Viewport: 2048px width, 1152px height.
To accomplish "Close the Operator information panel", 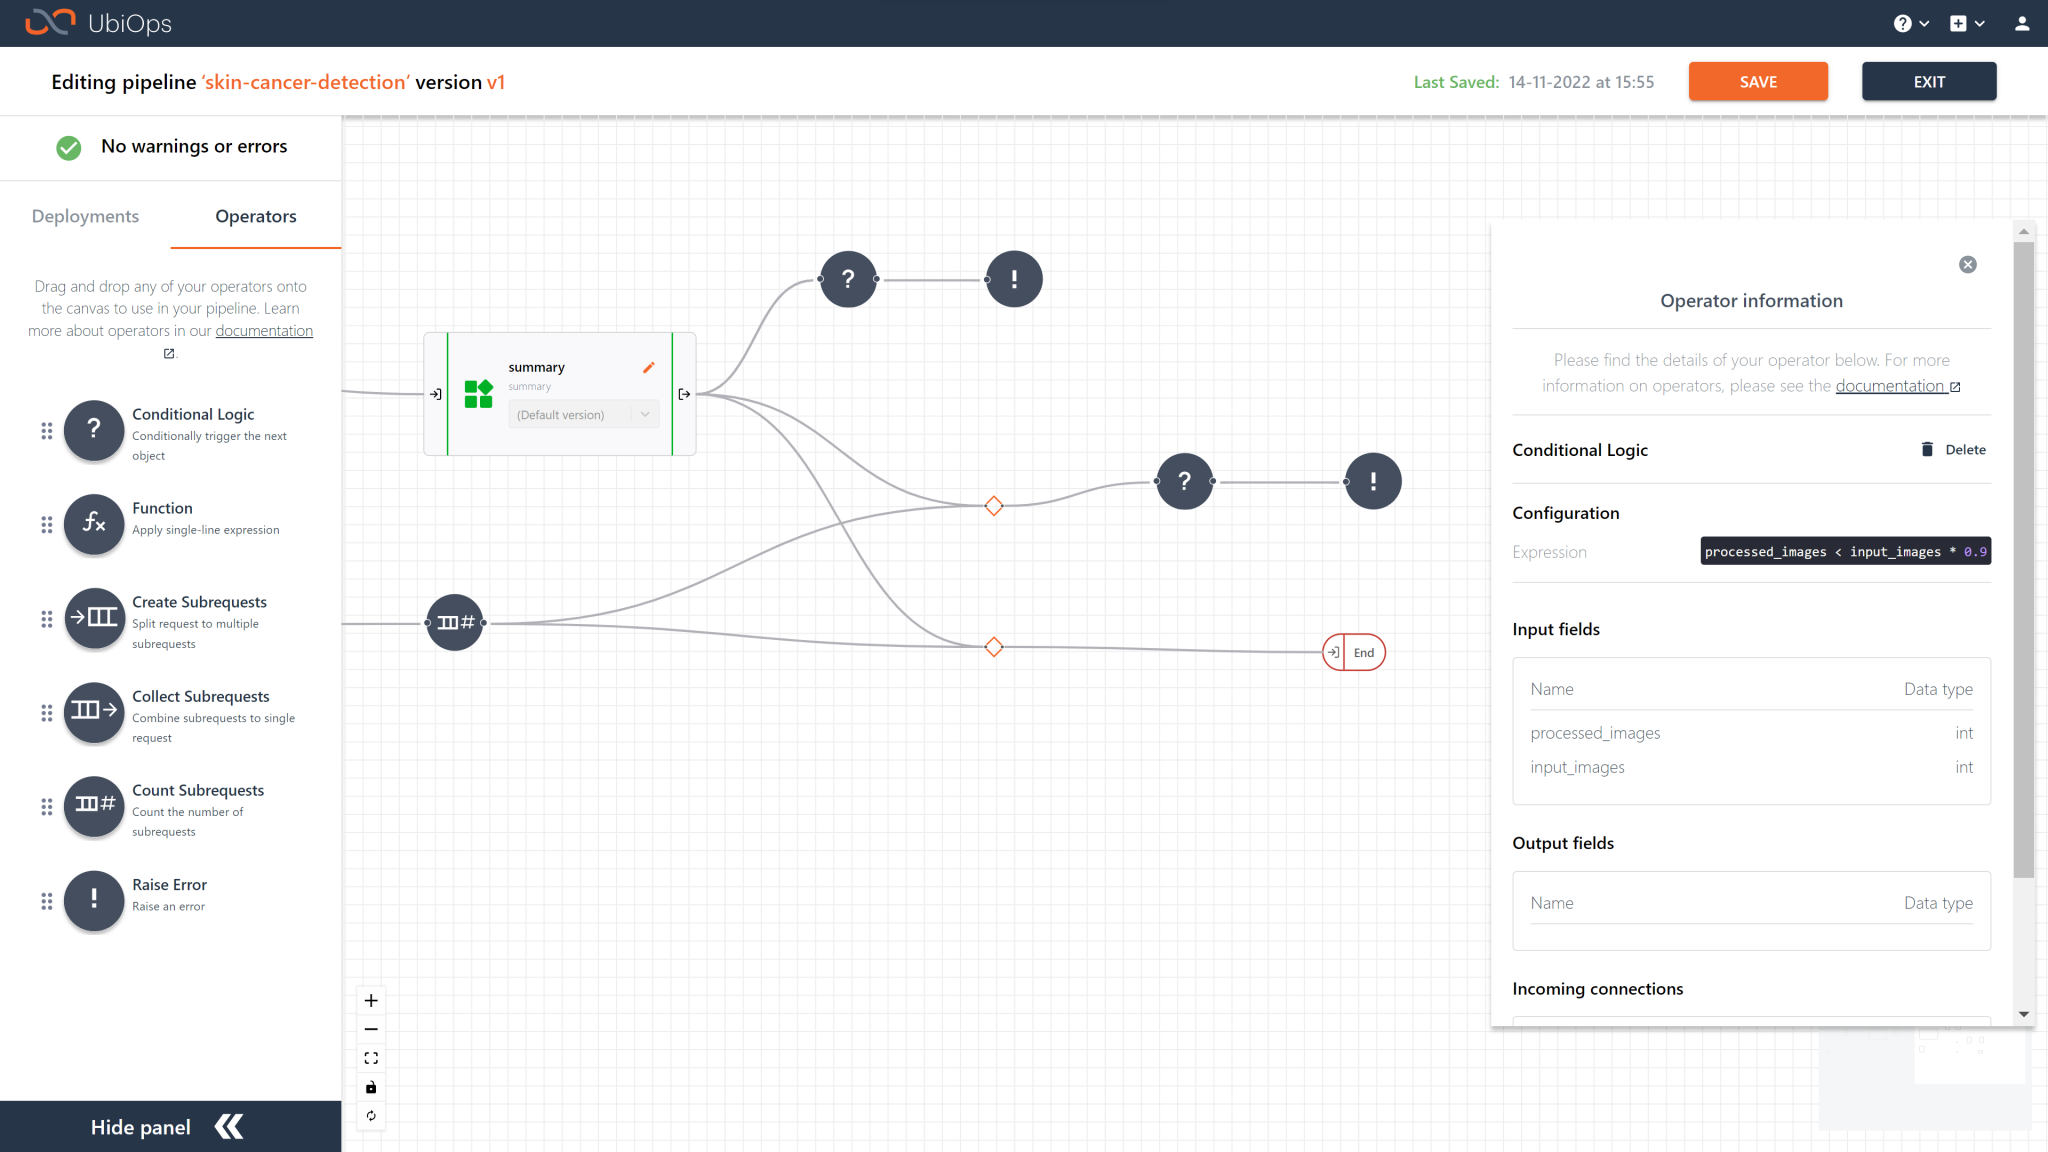I will point(1967,265).
